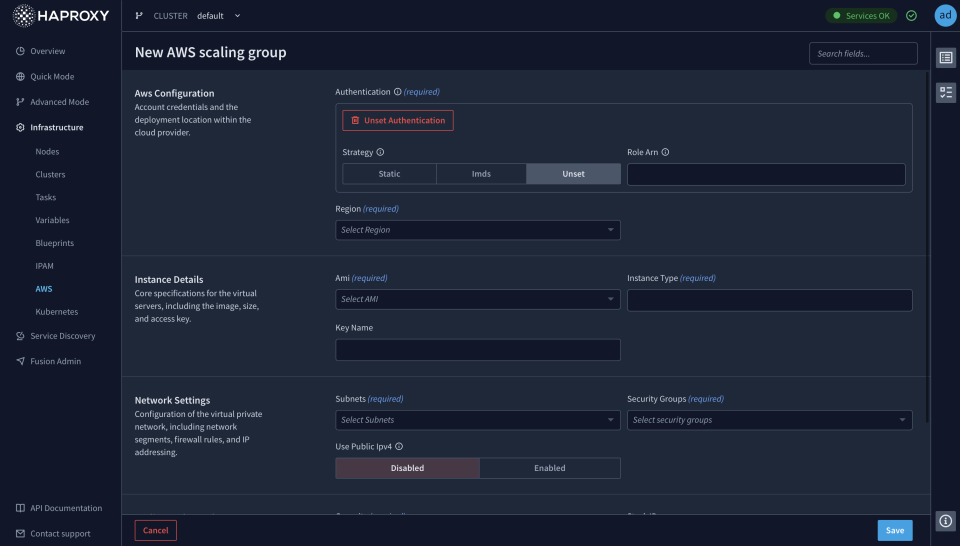This screenshot has width=960, height=546.
Task: Click the Infrastructure sidebar label
Action: coord(57,127)
